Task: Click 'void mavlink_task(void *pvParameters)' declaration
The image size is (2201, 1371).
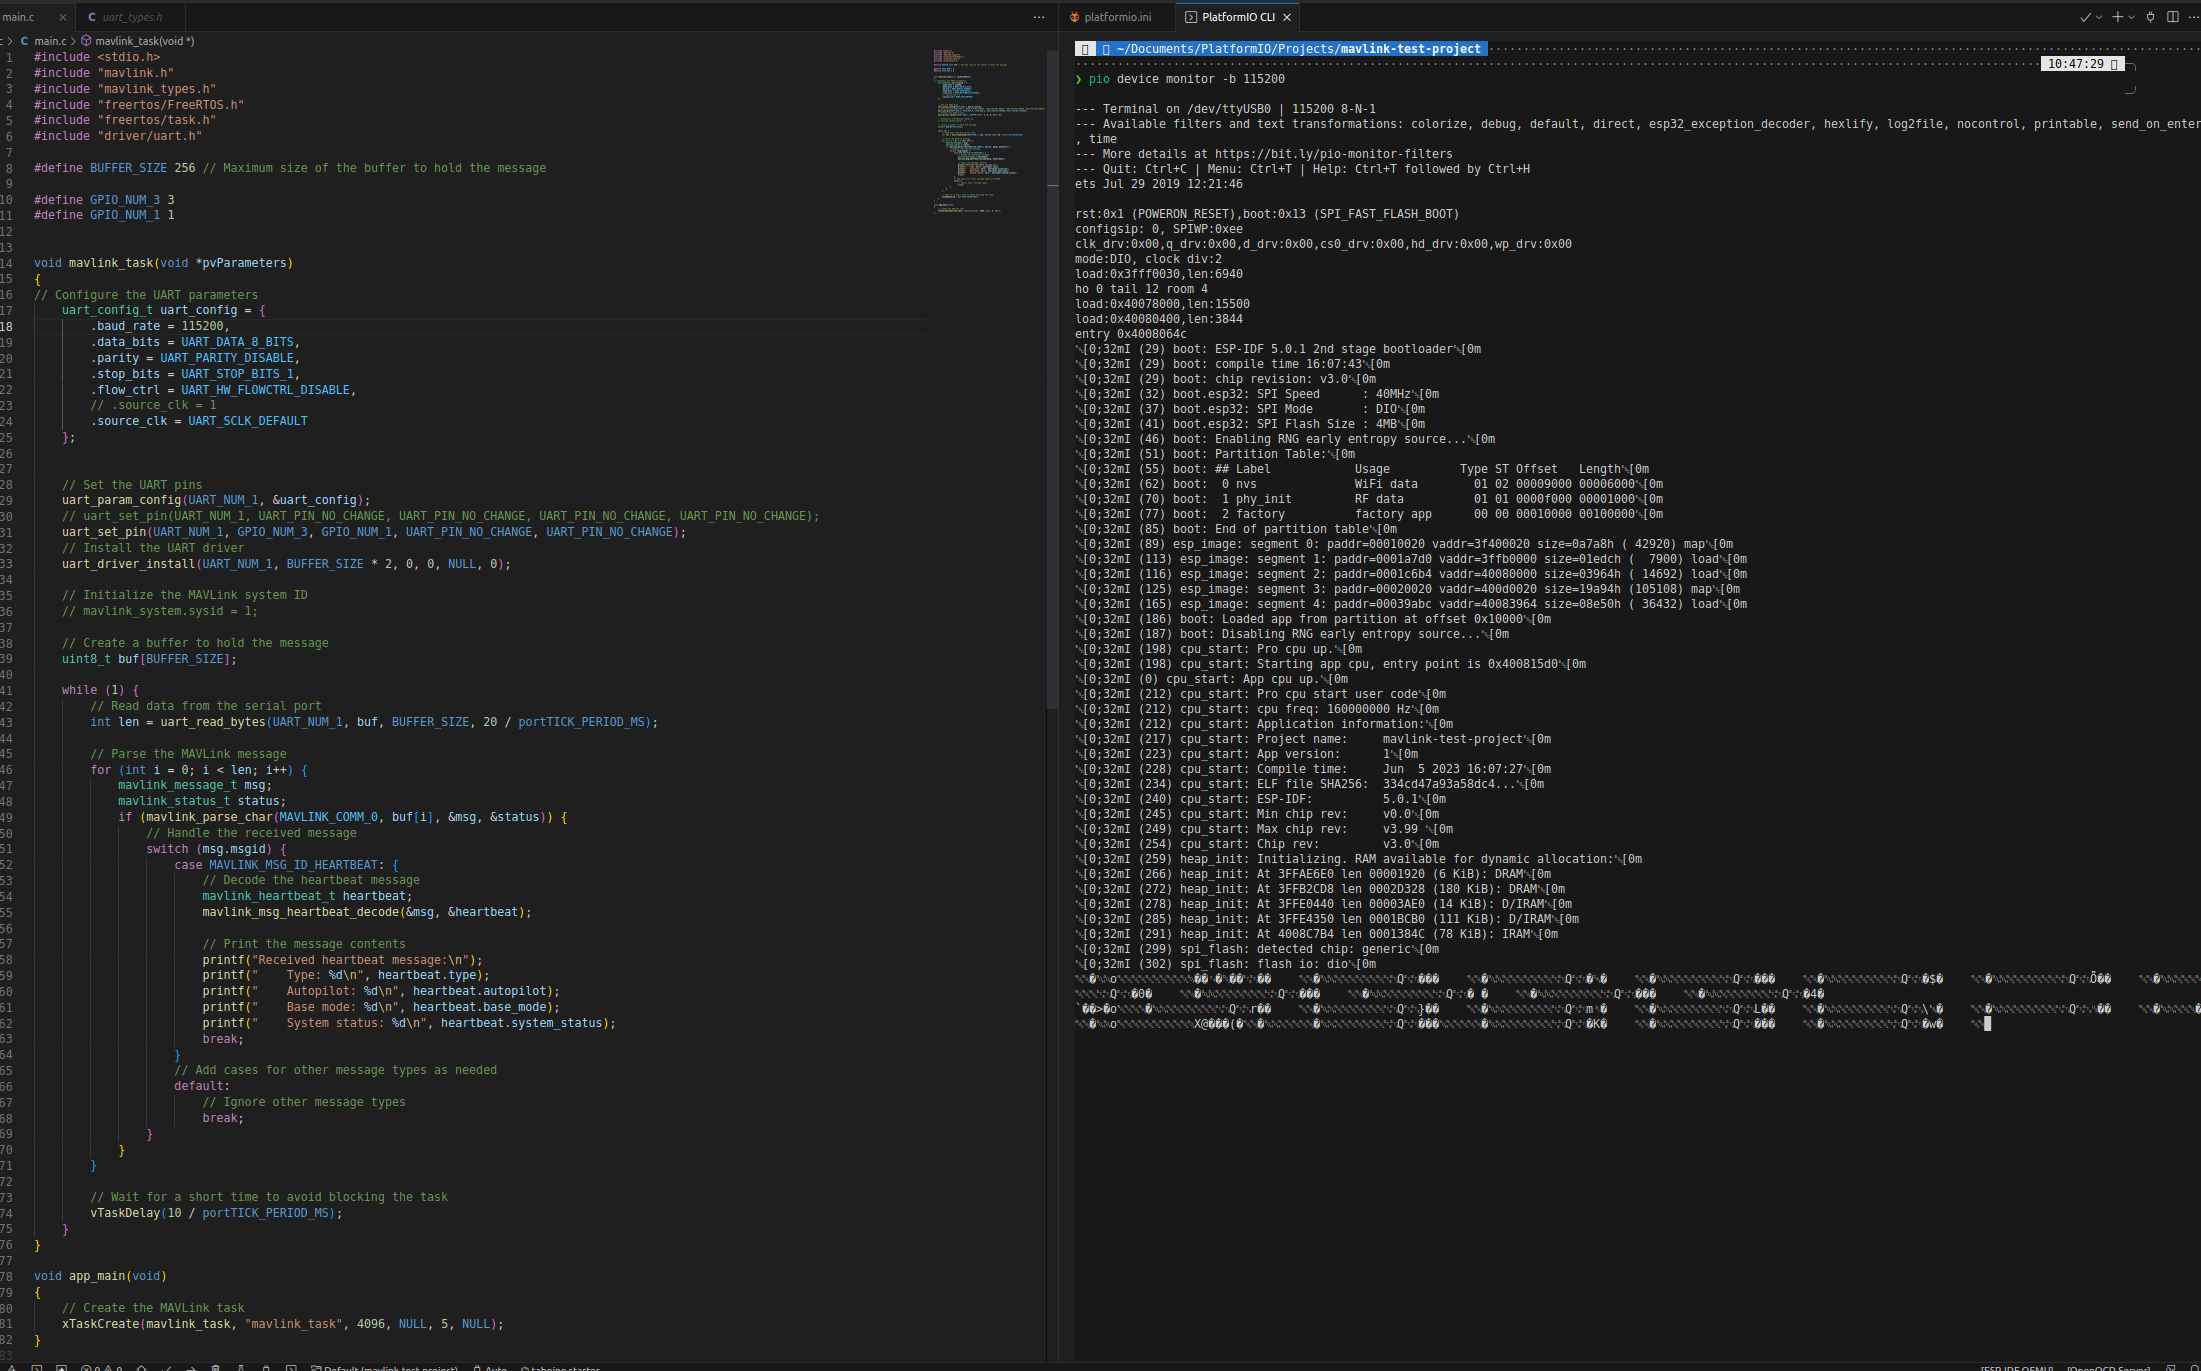Action: pos(164,263)
